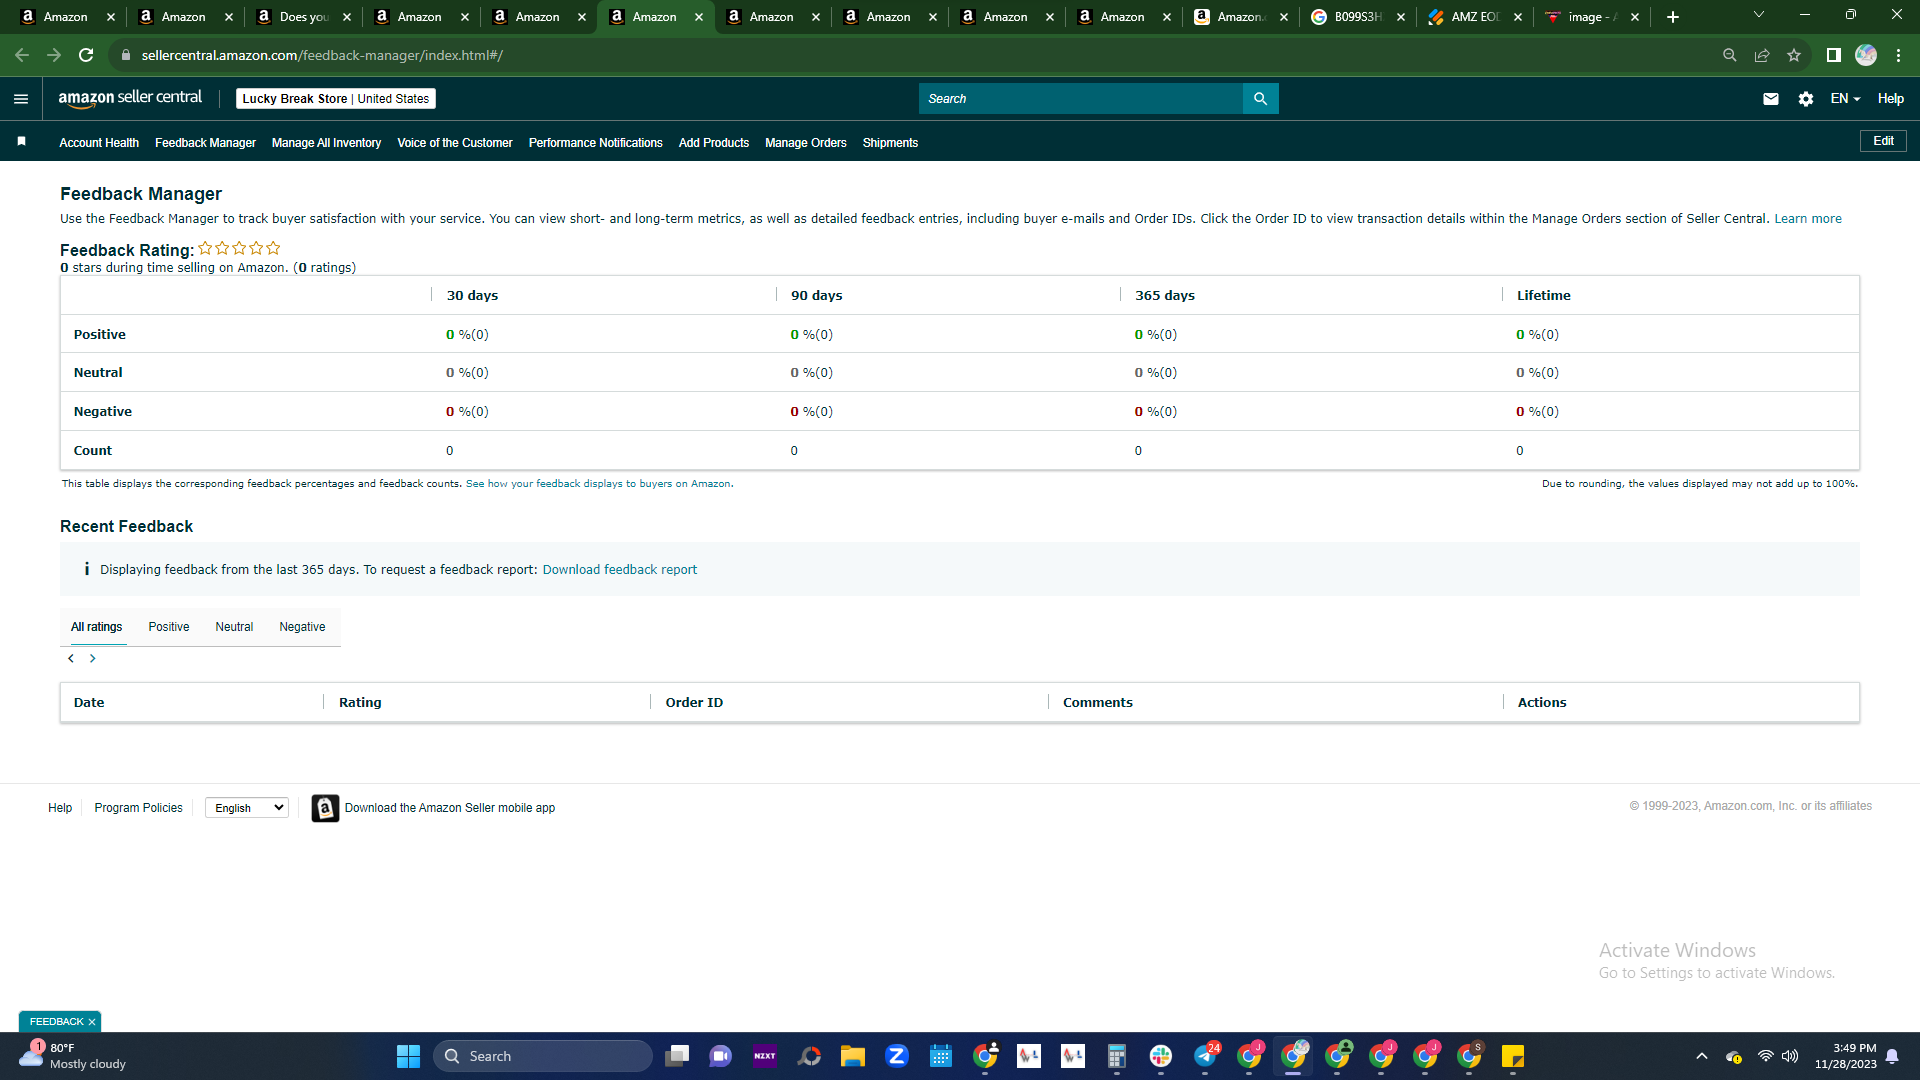Show hidden system tray icons
The height and width of the screenshot is (1080, 1920).
[x=1702, y=1056]
